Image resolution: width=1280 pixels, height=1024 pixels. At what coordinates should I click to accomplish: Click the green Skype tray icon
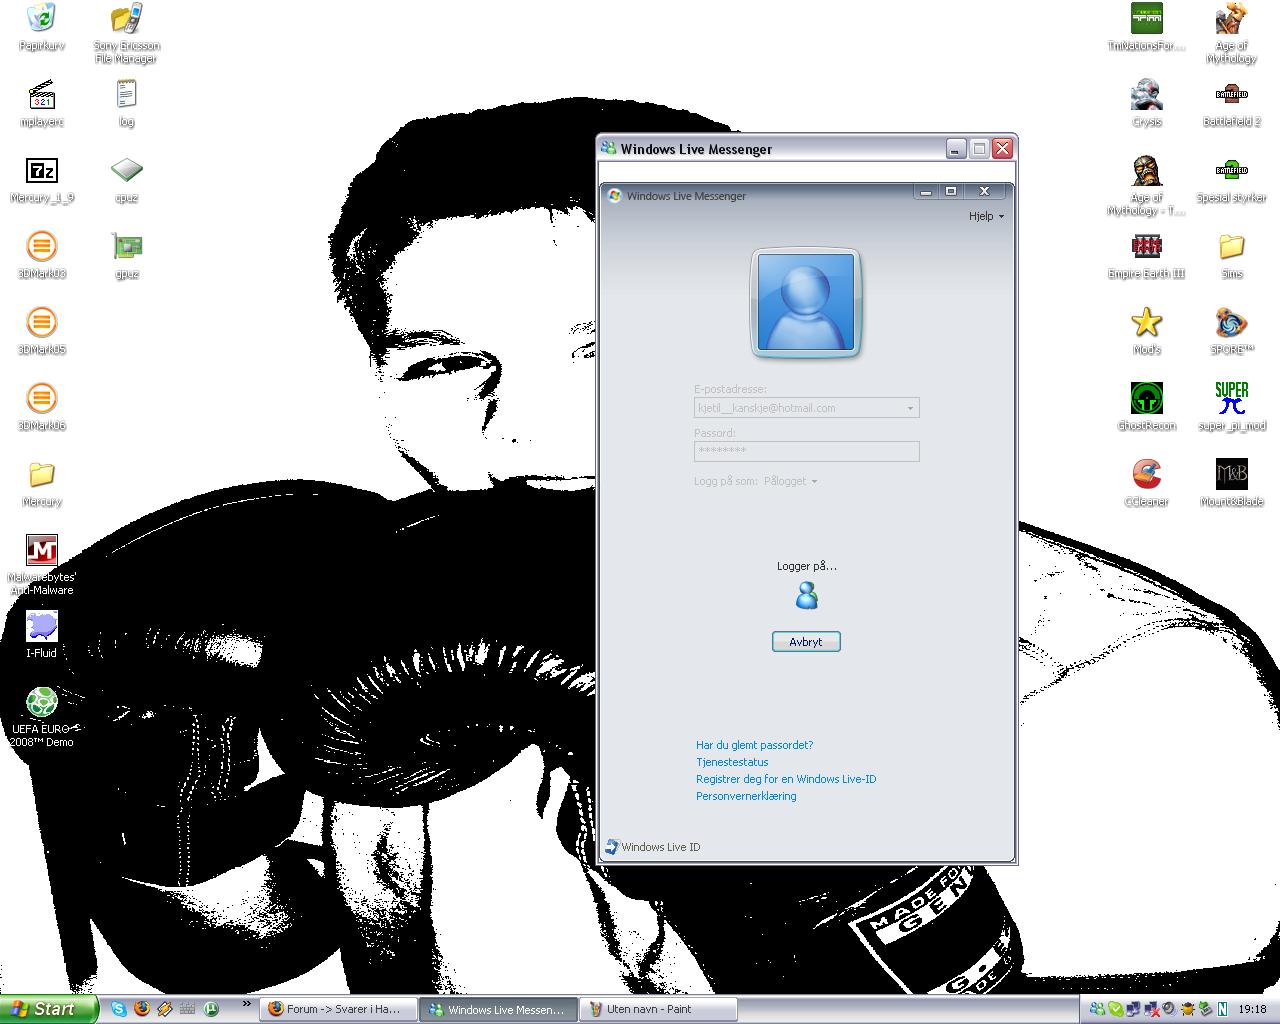coord(1115,1009)
